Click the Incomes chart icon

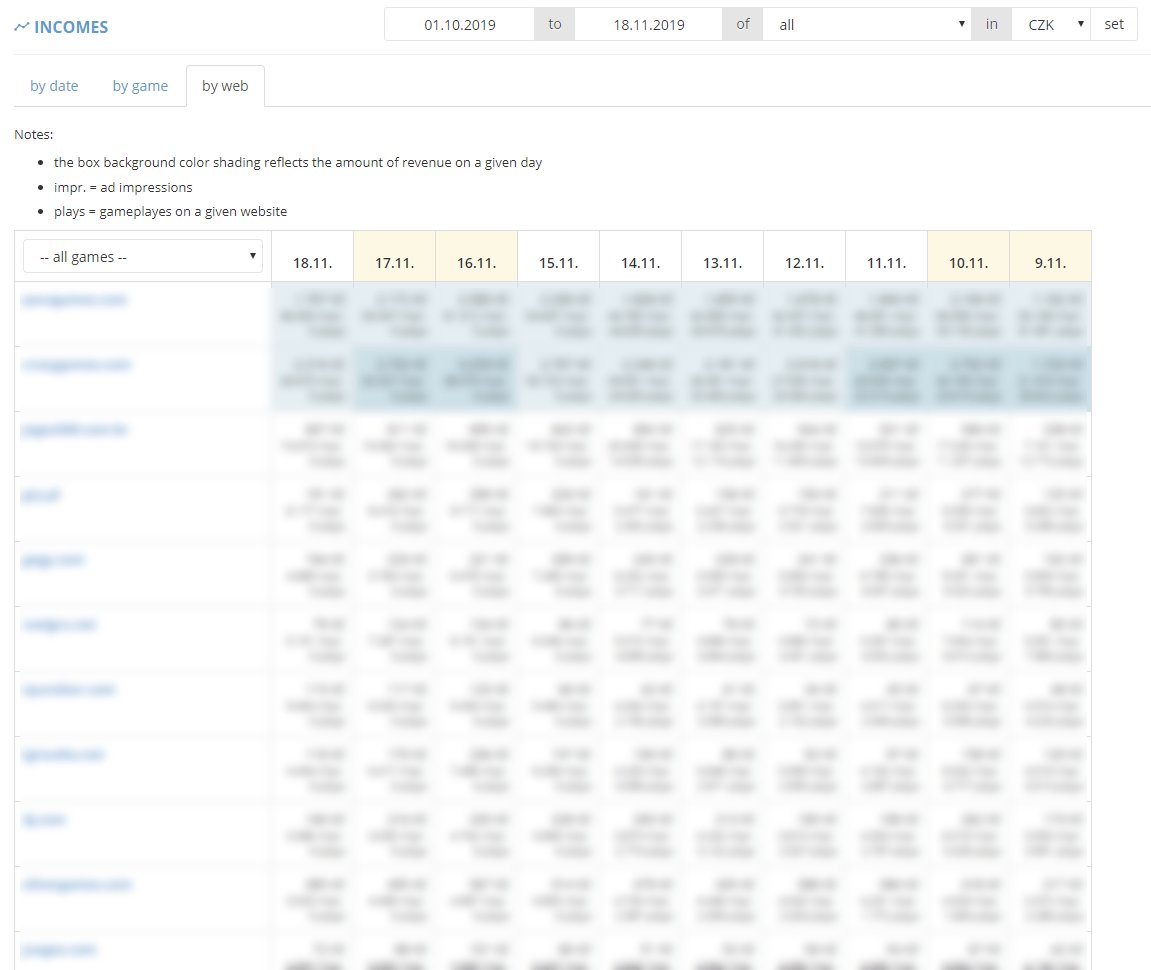(x=21, y=27)
